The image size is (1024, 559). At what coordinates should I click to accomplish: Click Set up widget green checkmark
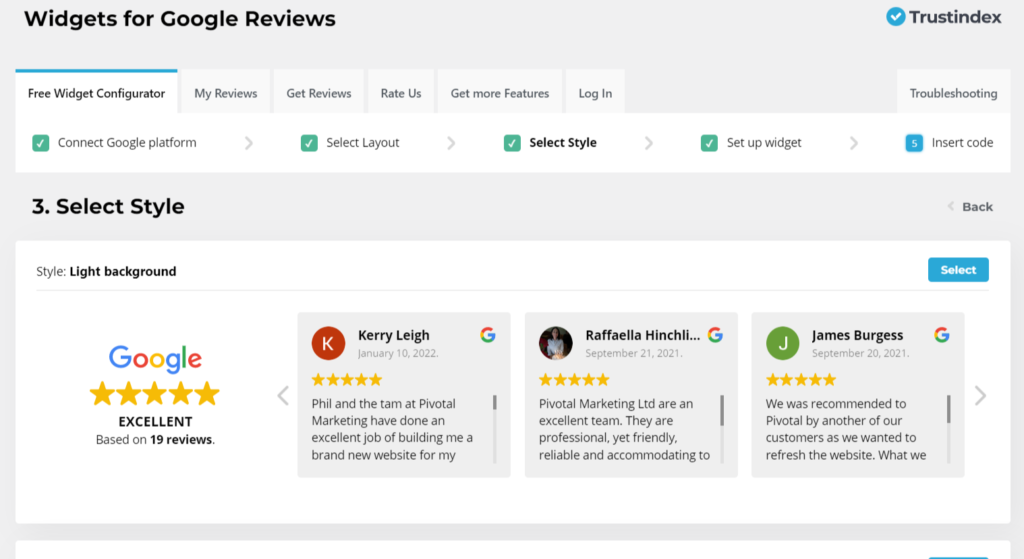point(709,142)
